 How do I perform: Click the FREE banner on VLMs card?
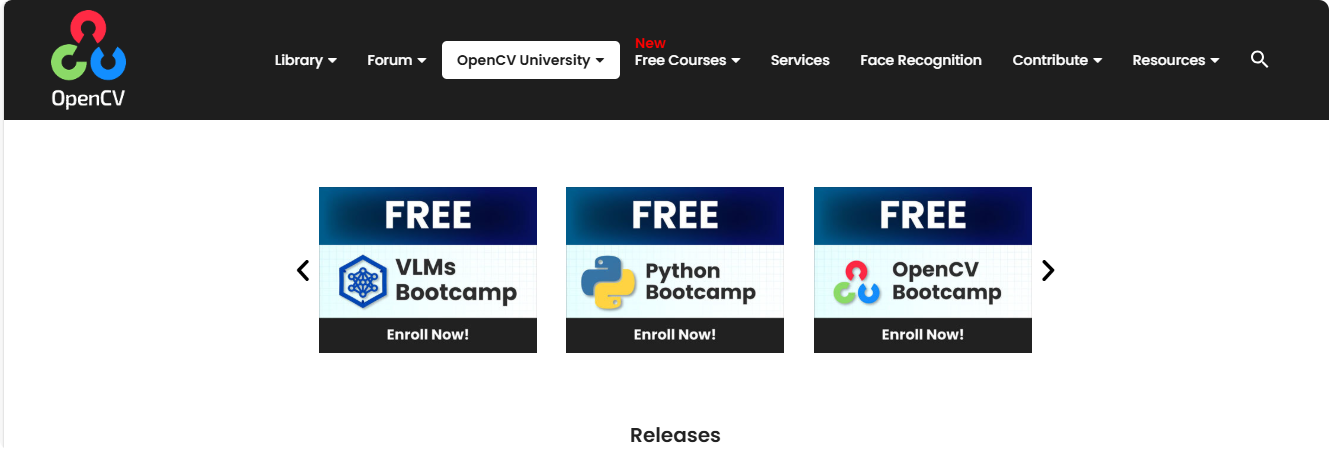click(428, 216)
